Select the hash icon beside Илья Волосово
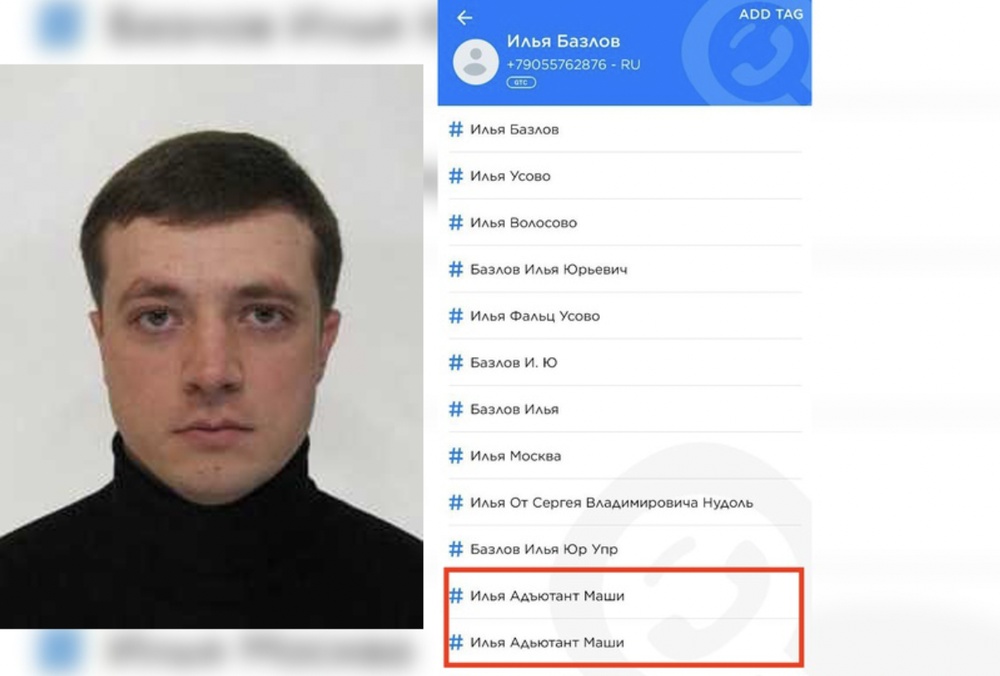Viewport: 1000px width, 676px height. click(x=455, y=223)
